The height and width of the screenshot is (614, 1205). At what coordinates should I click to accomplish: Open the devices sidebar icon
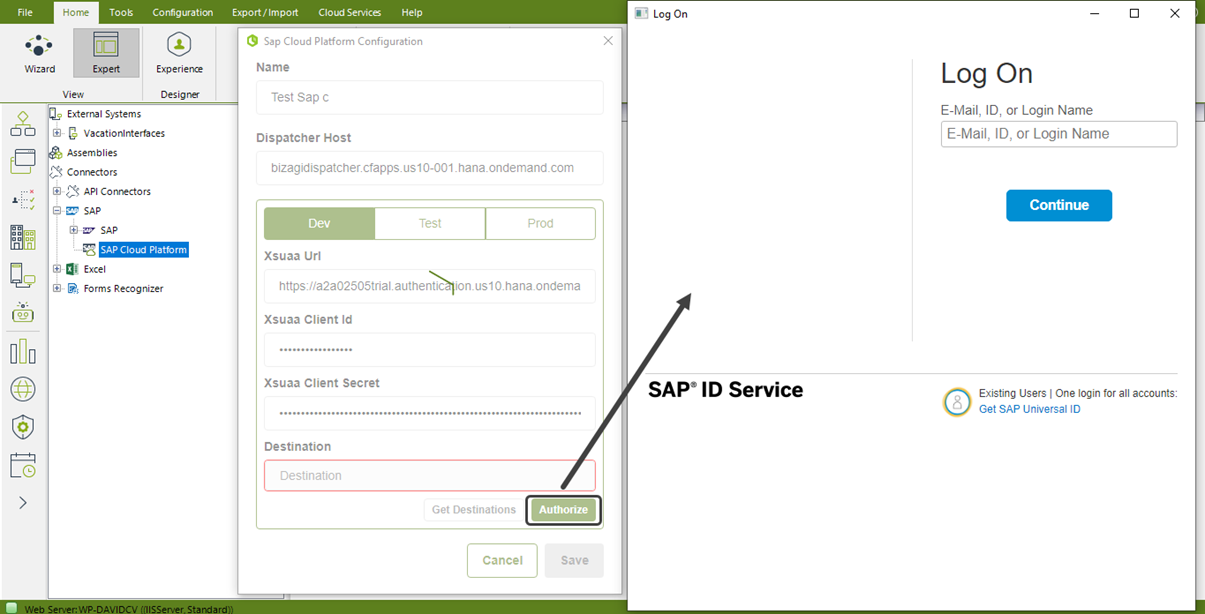click(23, 275)
